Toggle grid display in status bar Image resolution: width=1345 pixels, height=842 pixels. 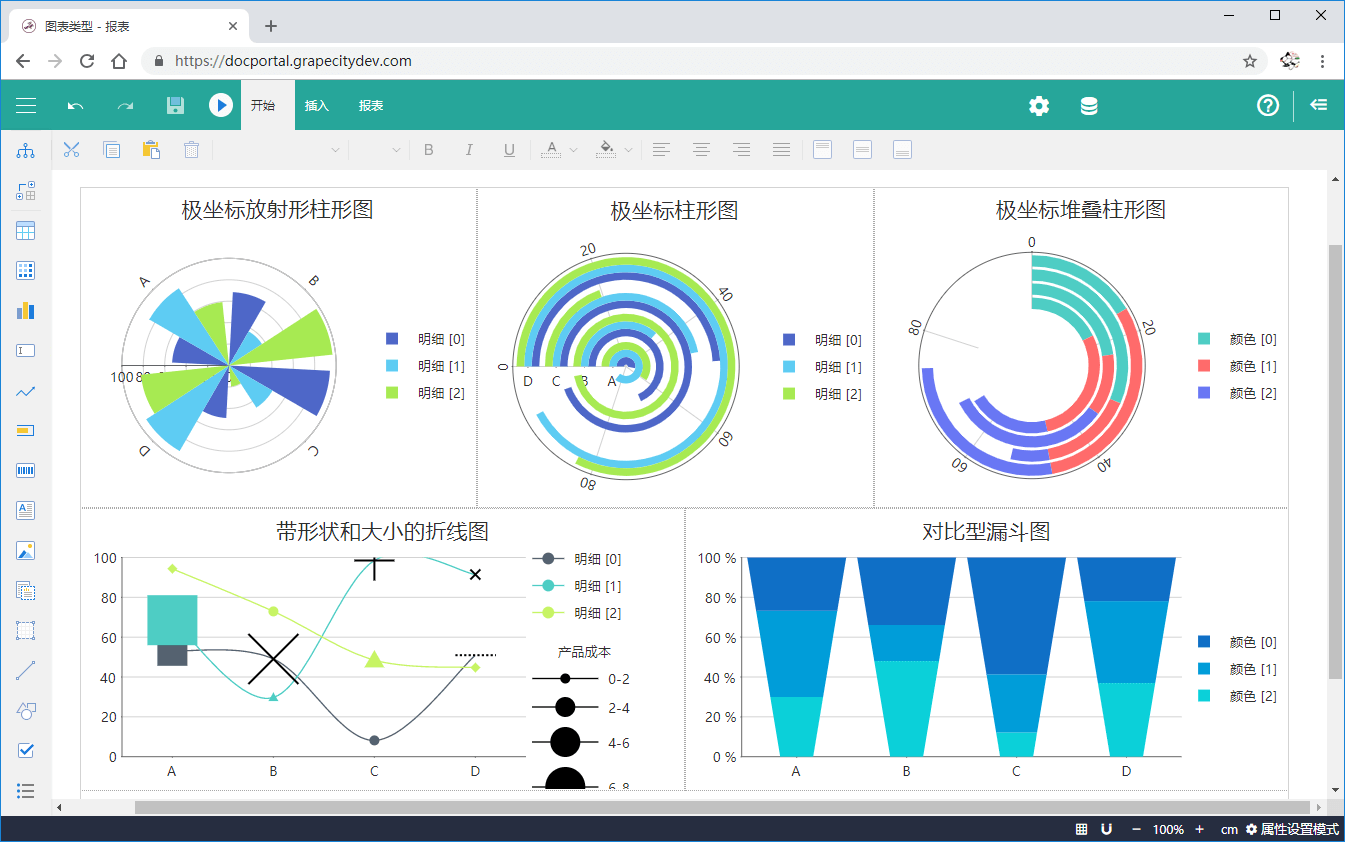(x=1082, y=829)
